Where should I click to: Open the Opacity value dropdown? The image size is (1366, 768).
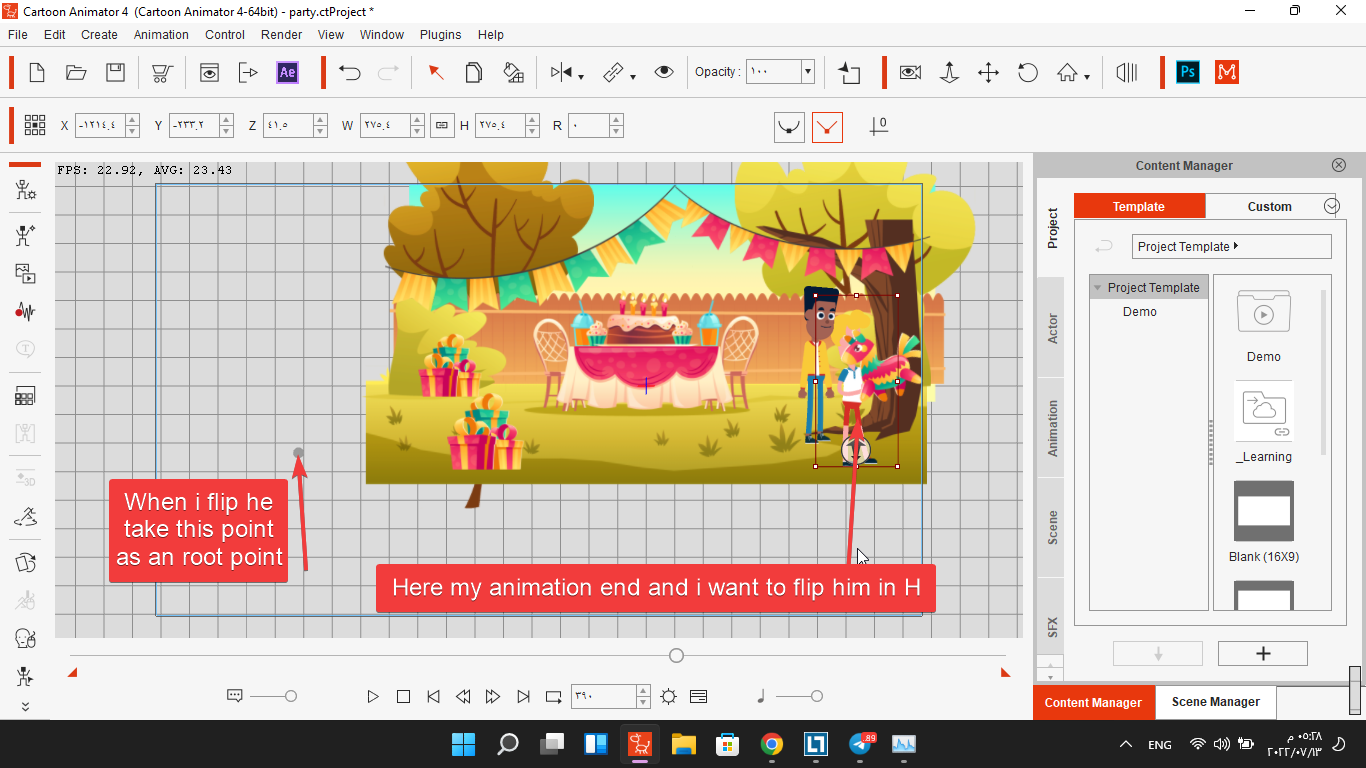[x=808, y=72]
